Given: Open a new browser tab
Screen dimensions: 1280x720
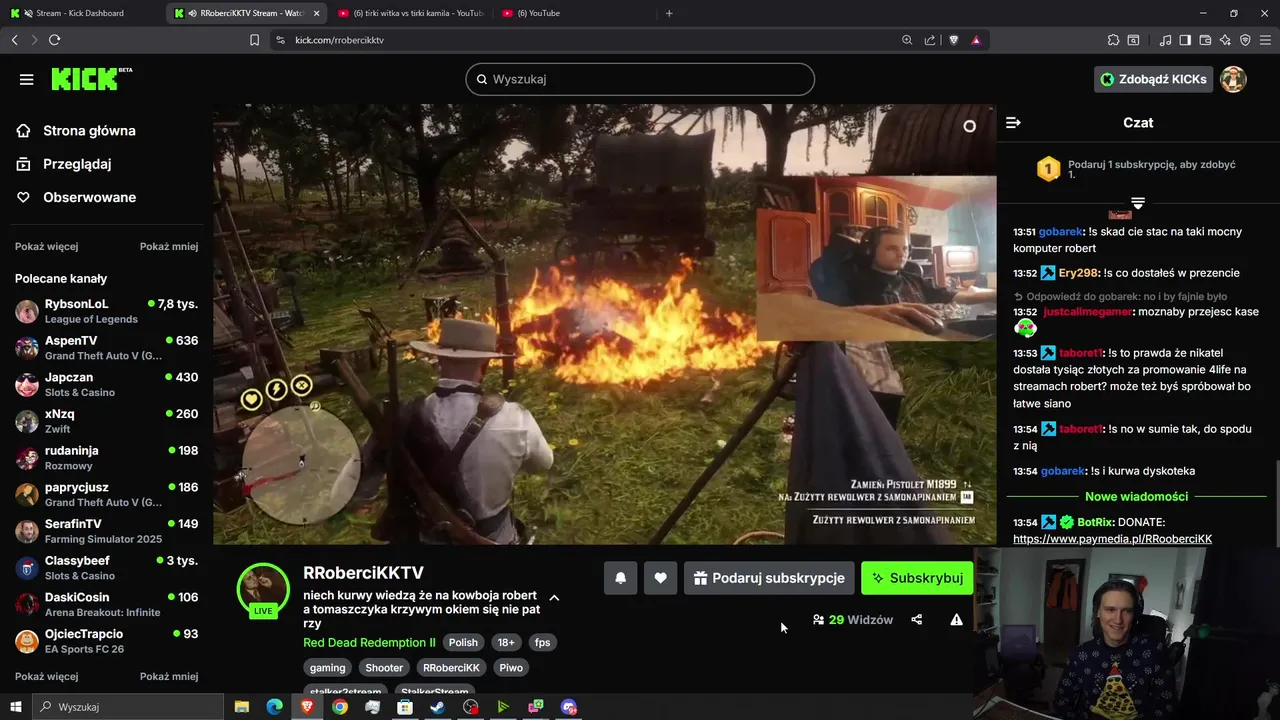Looking at the screenshot, I should click(669, 13).
